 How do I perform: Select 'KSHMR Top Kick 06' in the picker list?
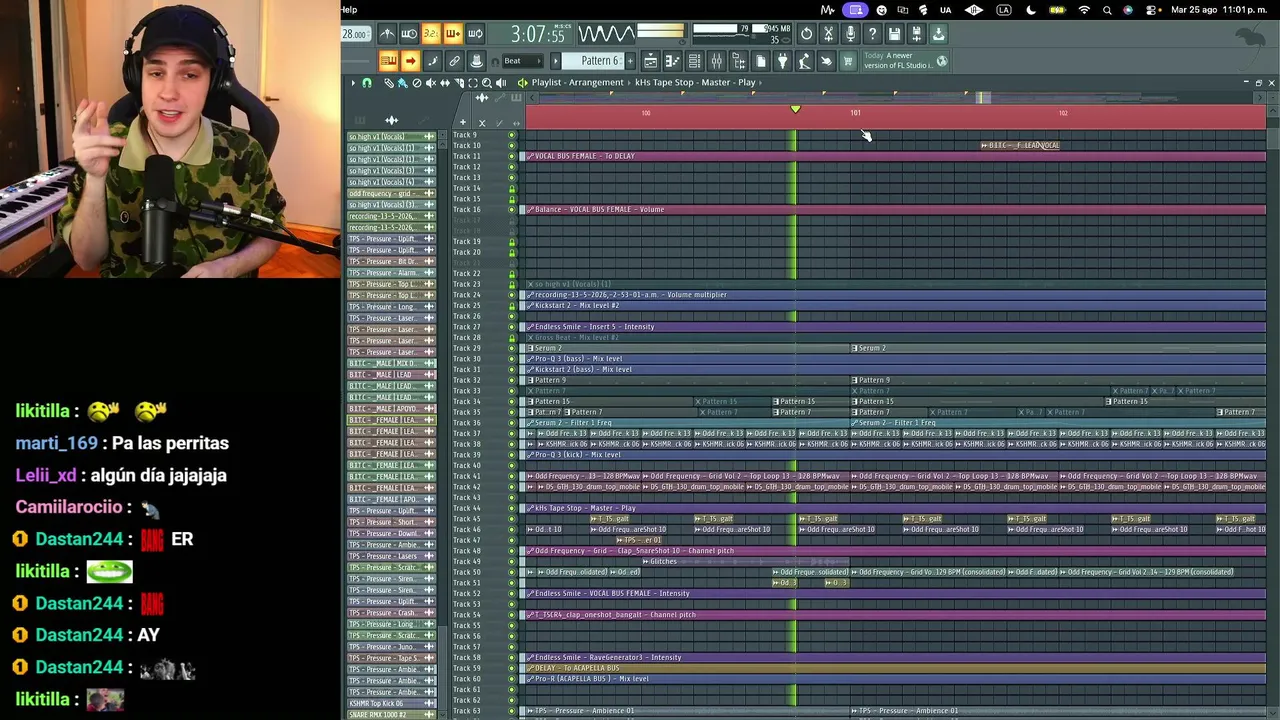(391, 704)
